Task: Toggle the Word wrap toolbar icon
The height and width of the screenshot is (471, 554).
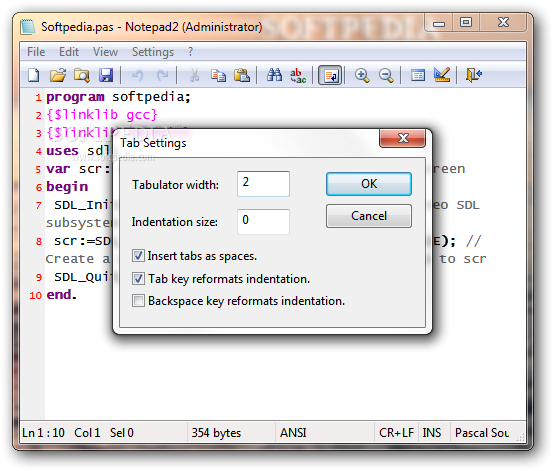Action: [330, 75]
